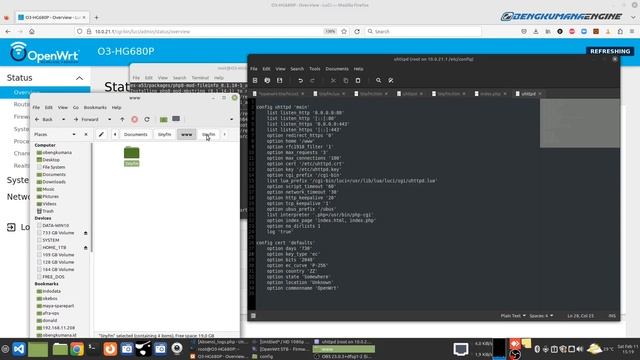
Task: Select 109 GB Volume in Devices
Action: (x=58, y=255)
